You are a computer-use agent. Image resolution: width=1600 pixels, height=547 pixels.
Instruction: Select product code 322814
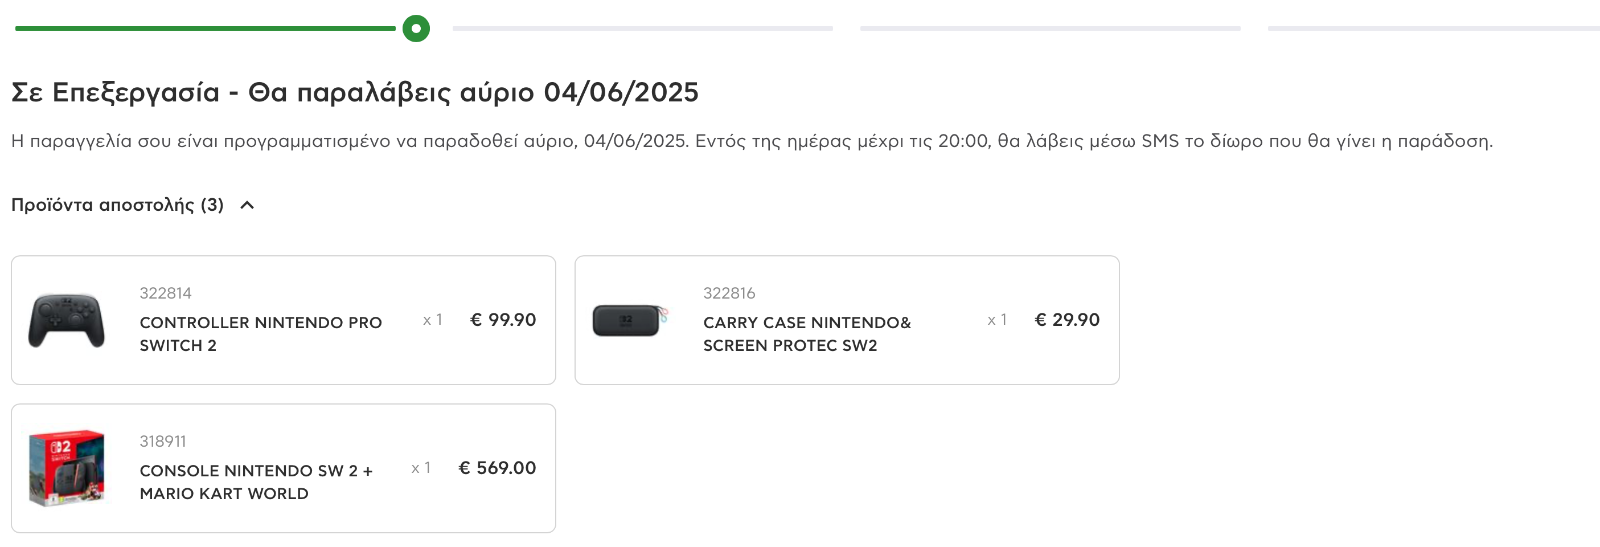166,293
